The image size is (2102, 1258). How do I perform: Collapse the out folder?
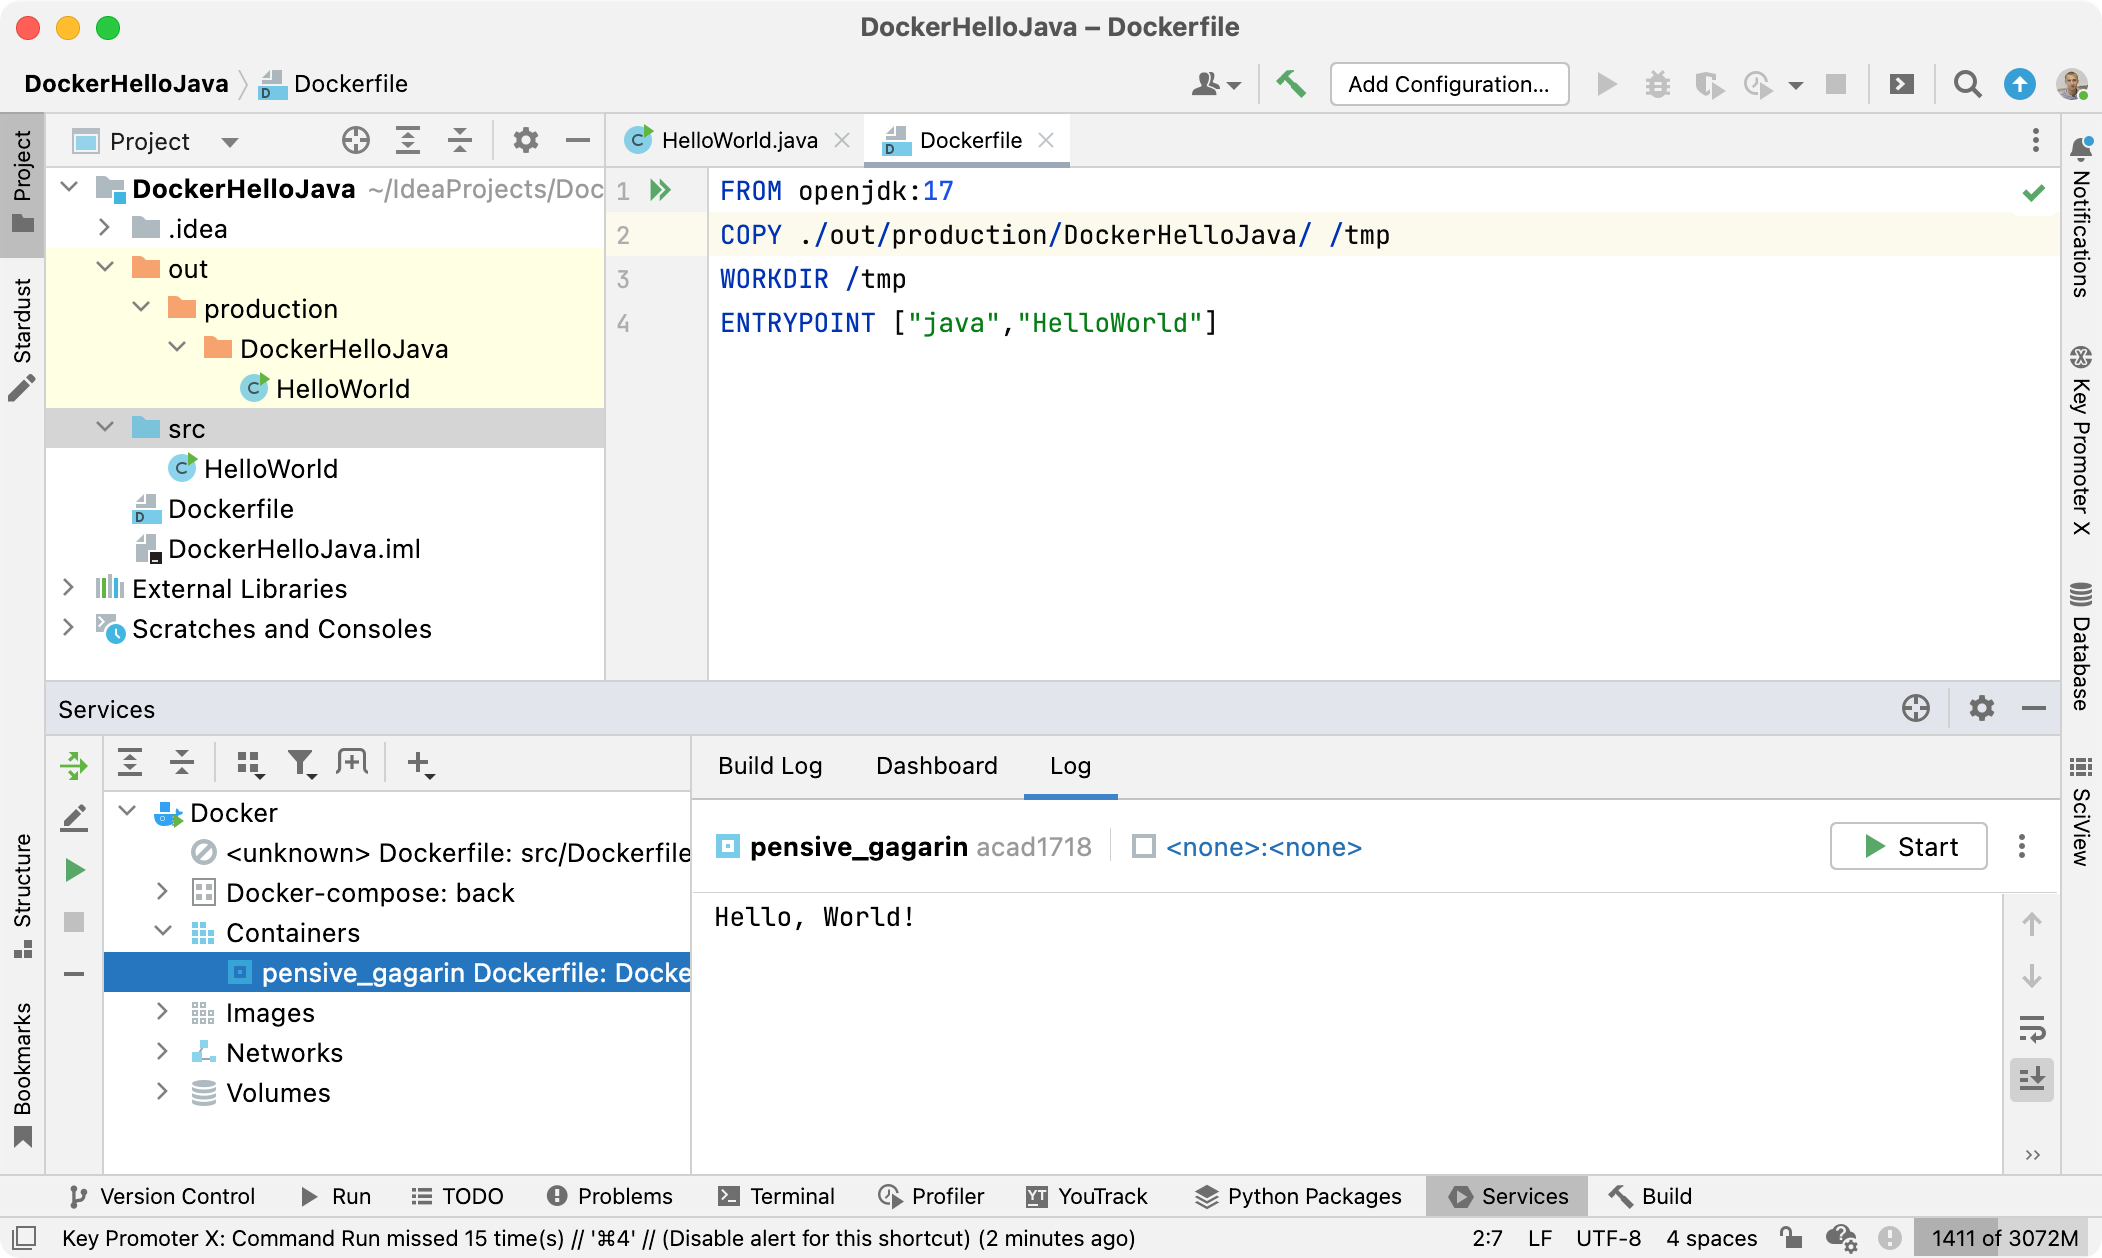(x=104, y=268)
